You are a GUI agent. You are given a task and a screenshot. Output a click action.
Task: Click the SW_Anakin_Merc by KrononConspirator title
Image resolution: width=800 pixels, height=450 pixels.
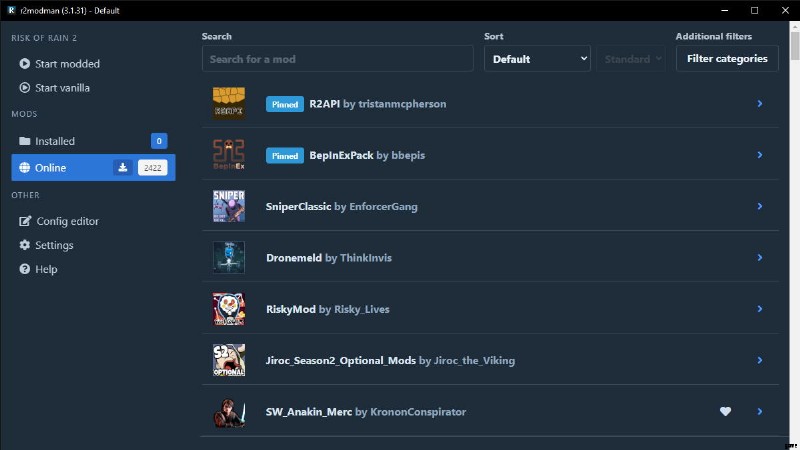pos(365,412)
